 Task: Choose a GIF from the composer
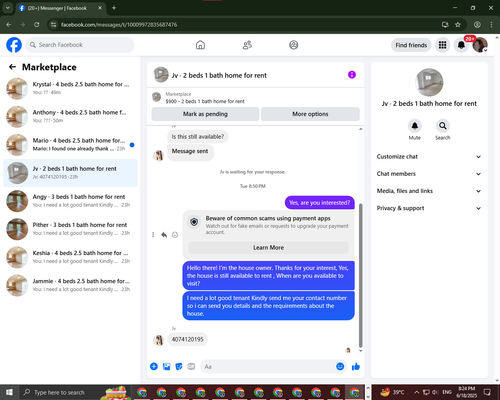pyautogui.click(x=191, y=367)
